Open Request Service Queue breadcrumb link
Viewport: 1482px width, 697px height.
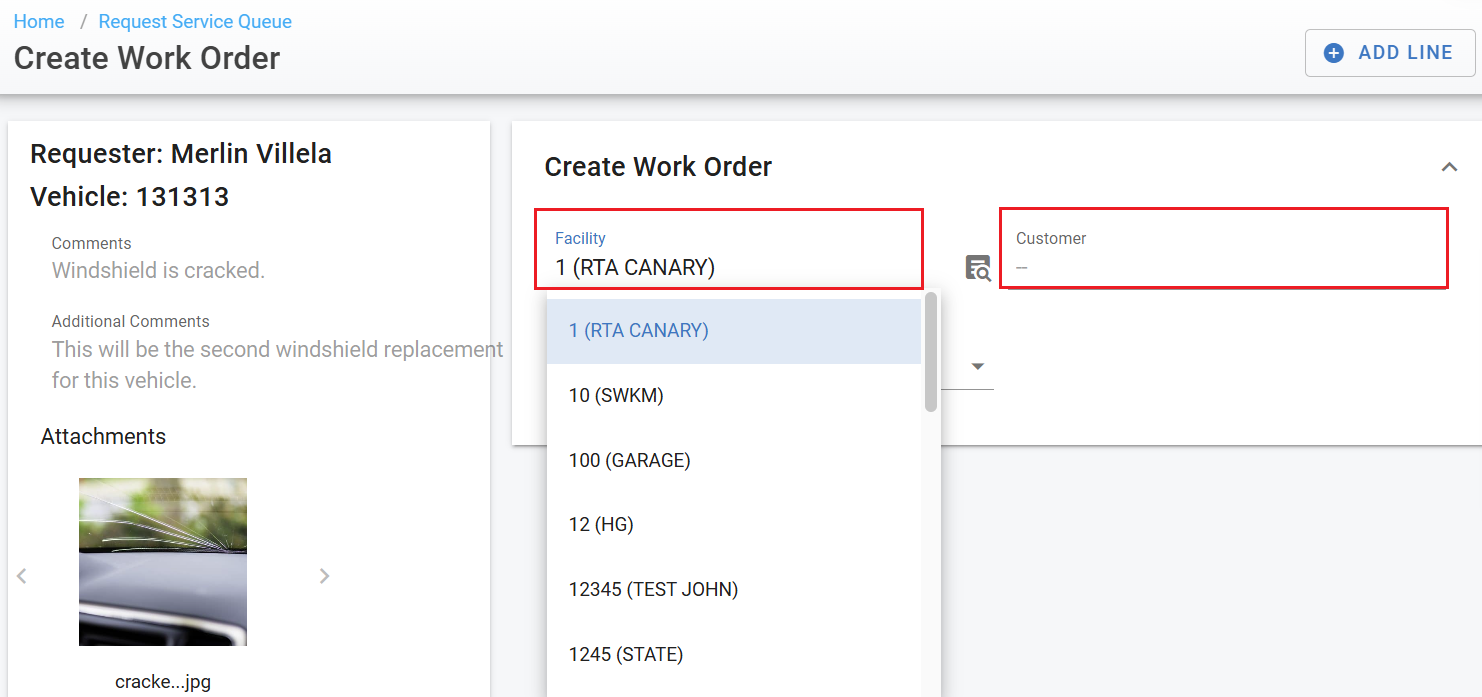tap(195, 21)
